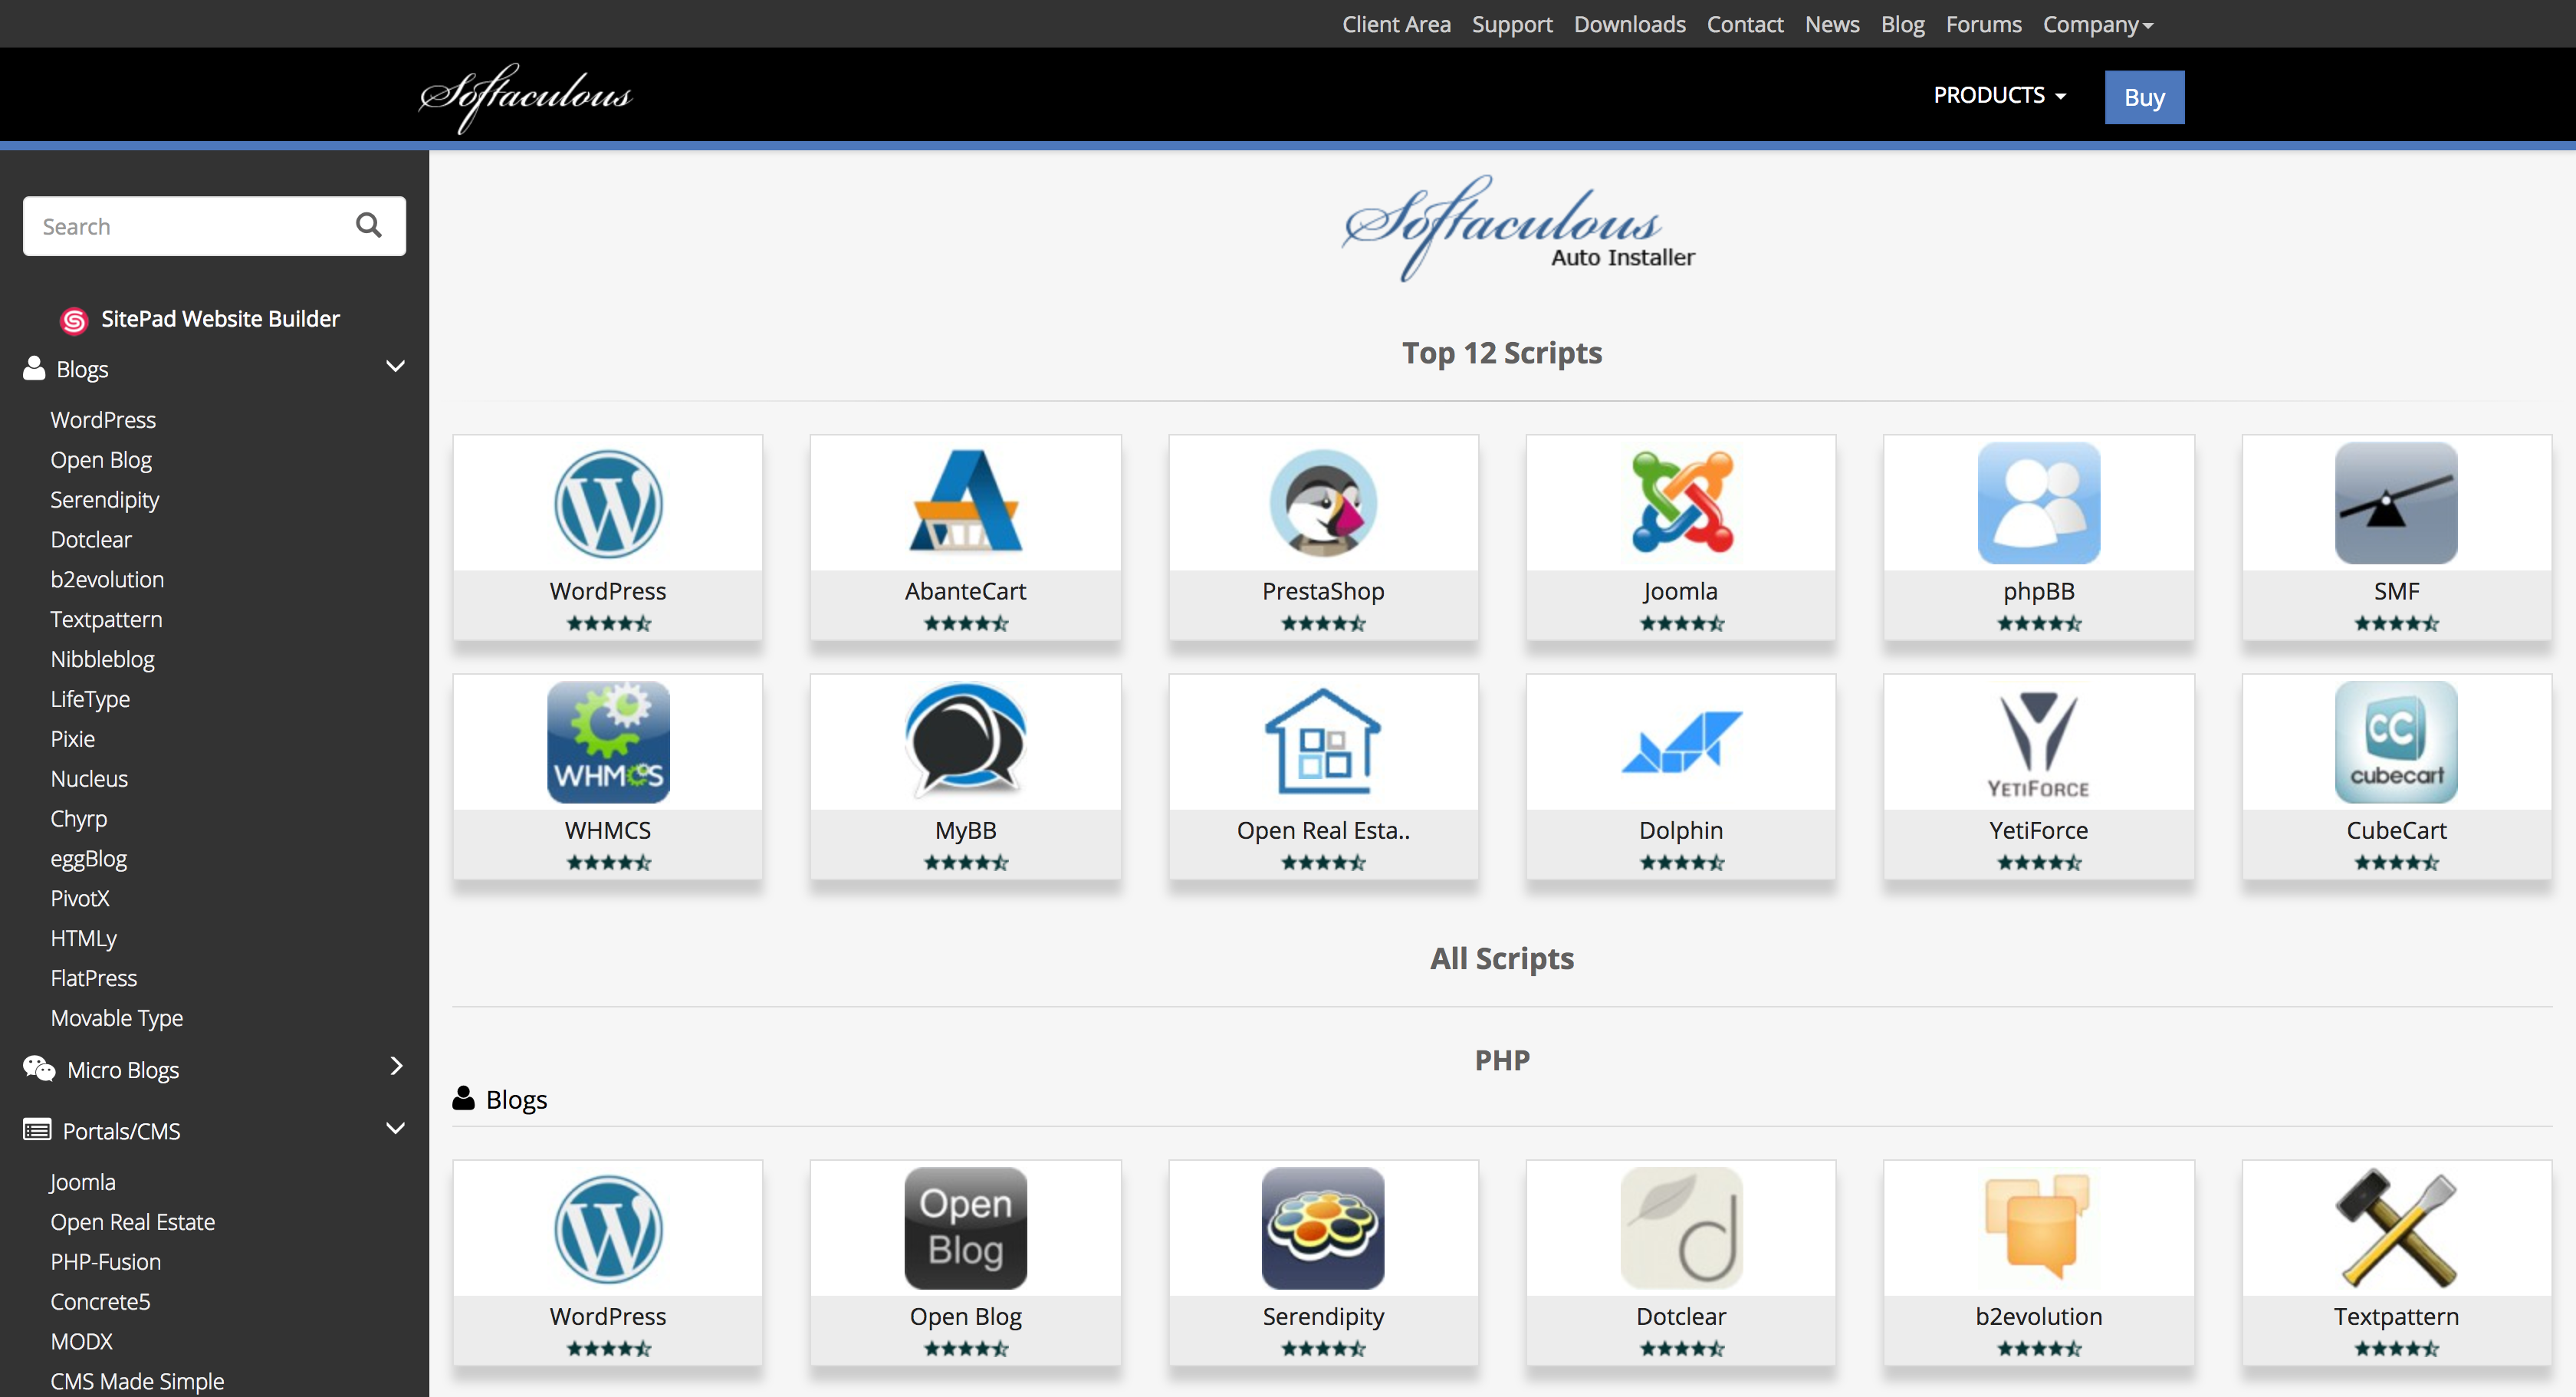
Task: Expand the Micro Blogs sidebar category
Action: click(395, 1067)
